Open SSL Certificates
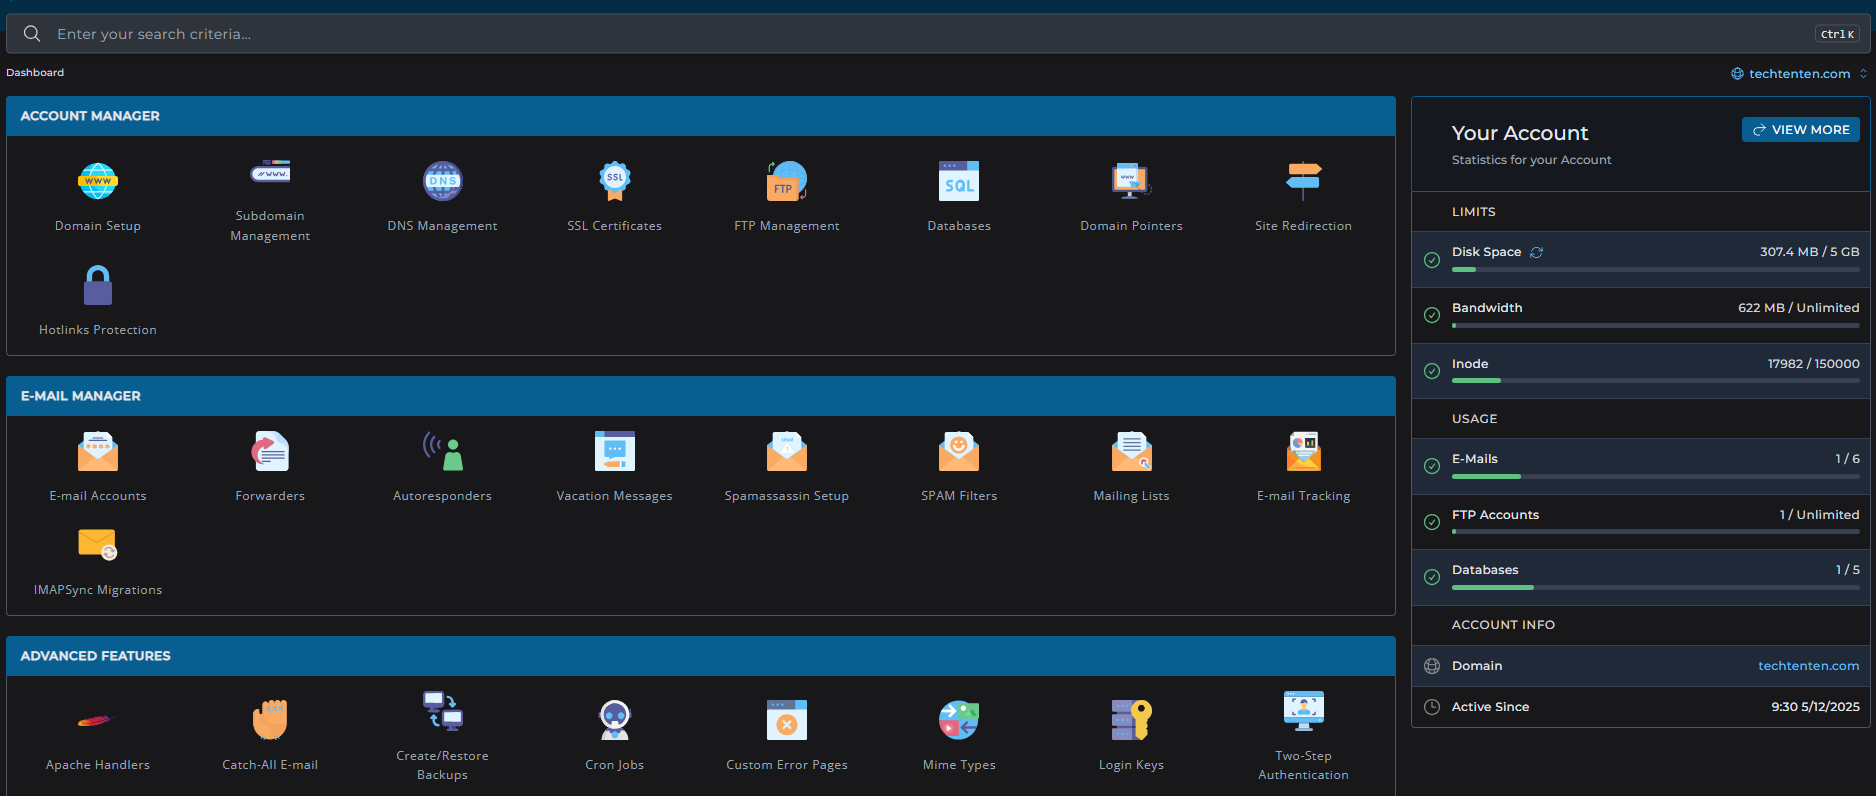 click(x=614, y=182)
